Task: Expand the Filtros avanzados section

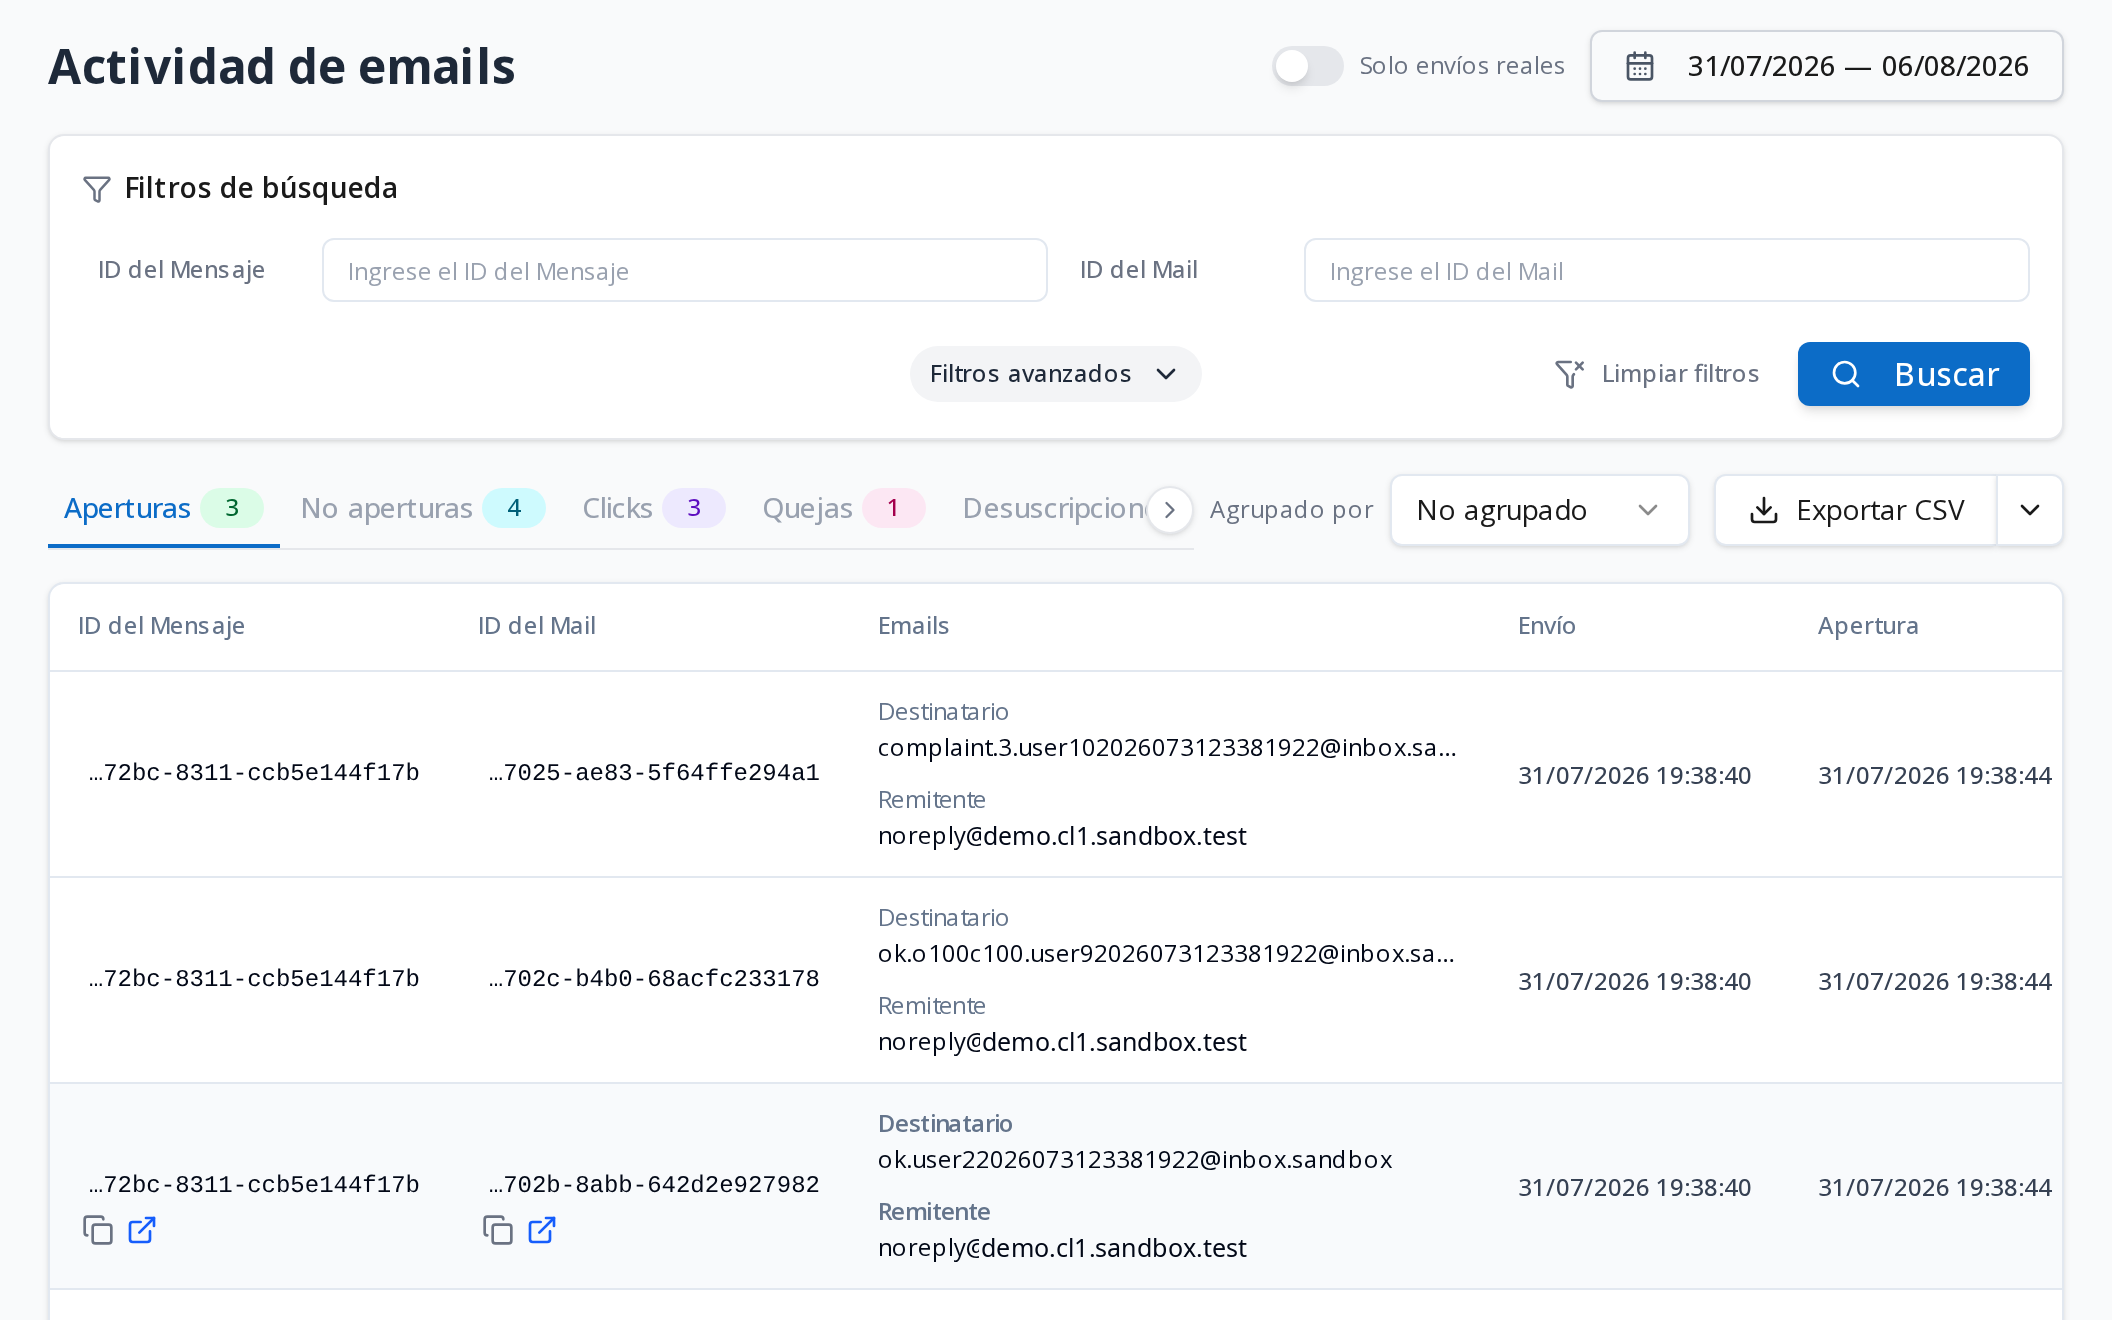Action: coord(1055,374)
